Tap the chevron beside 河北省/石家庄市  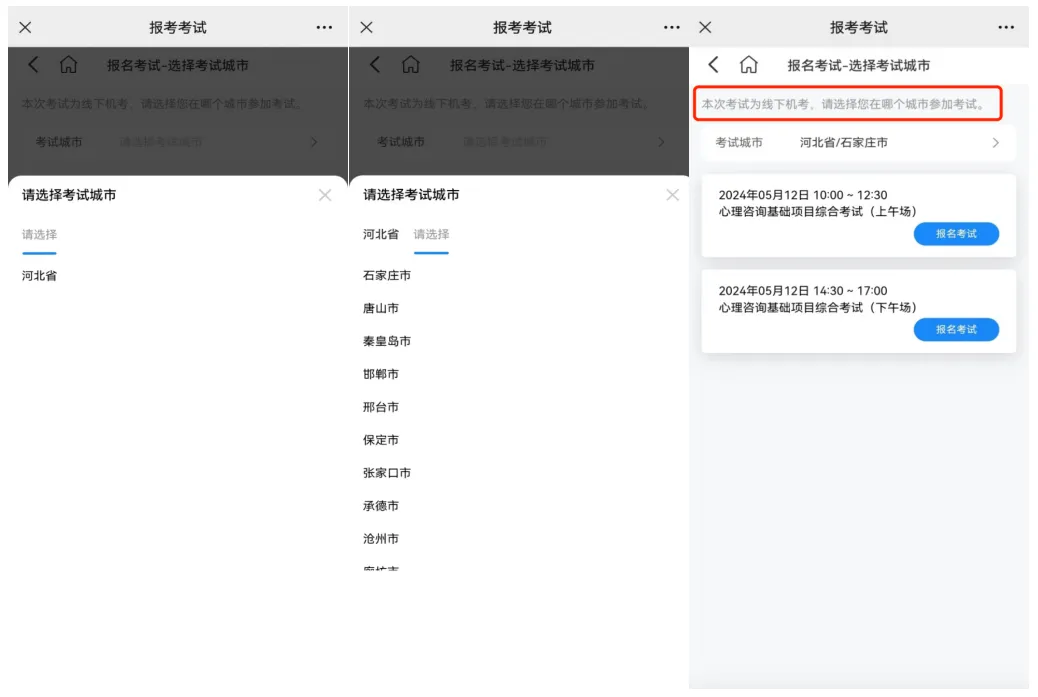point(996,143)
